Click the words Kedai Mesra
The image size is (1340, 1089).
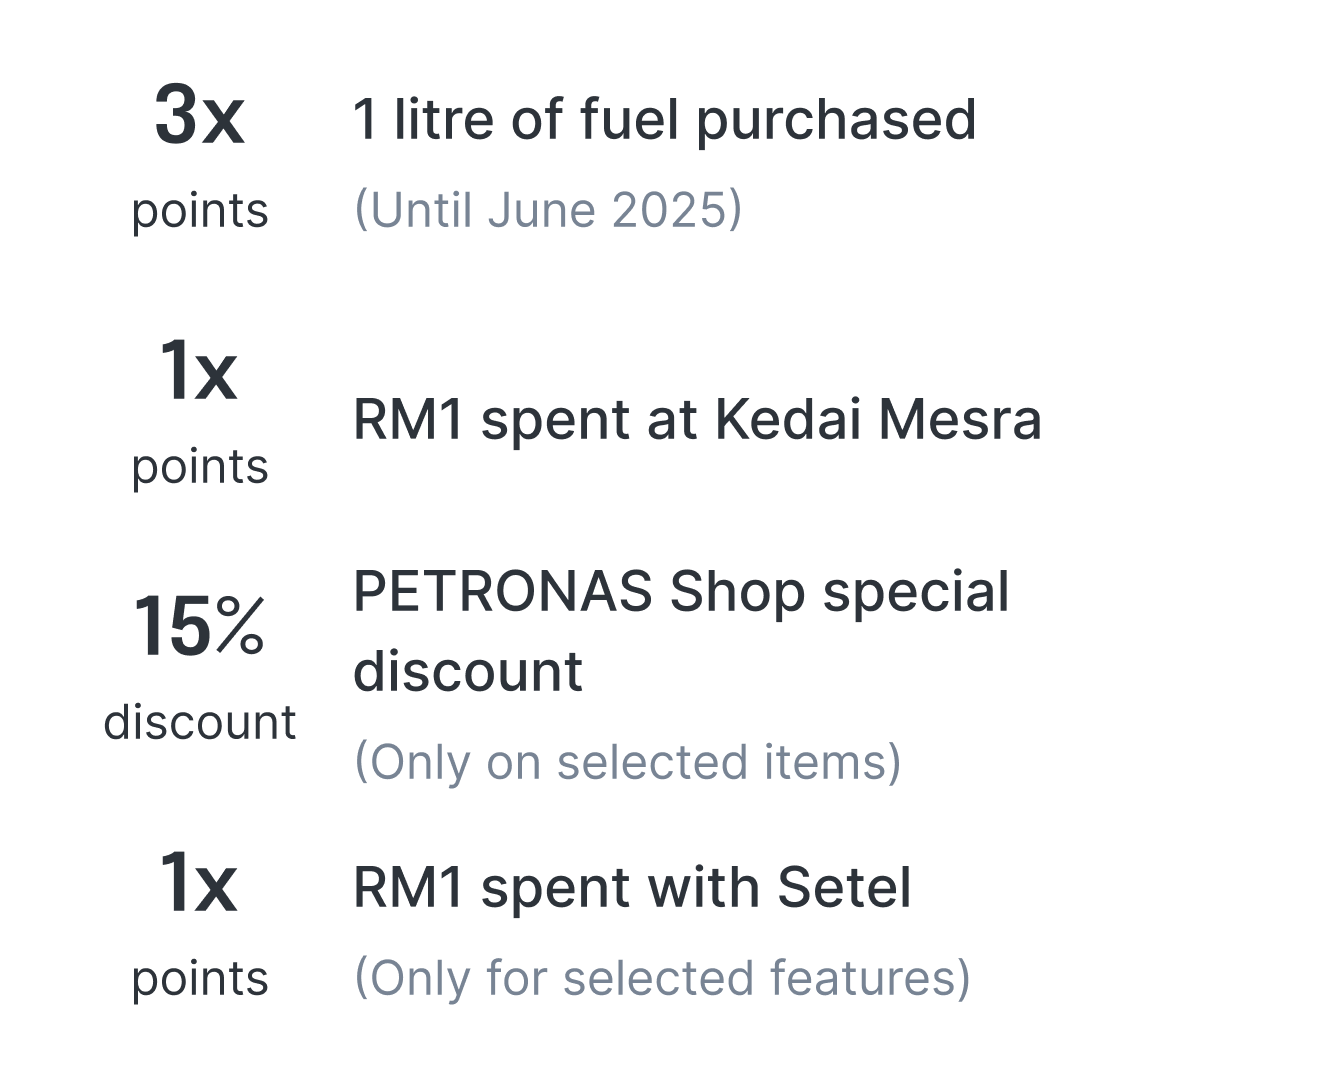point(878,419)
